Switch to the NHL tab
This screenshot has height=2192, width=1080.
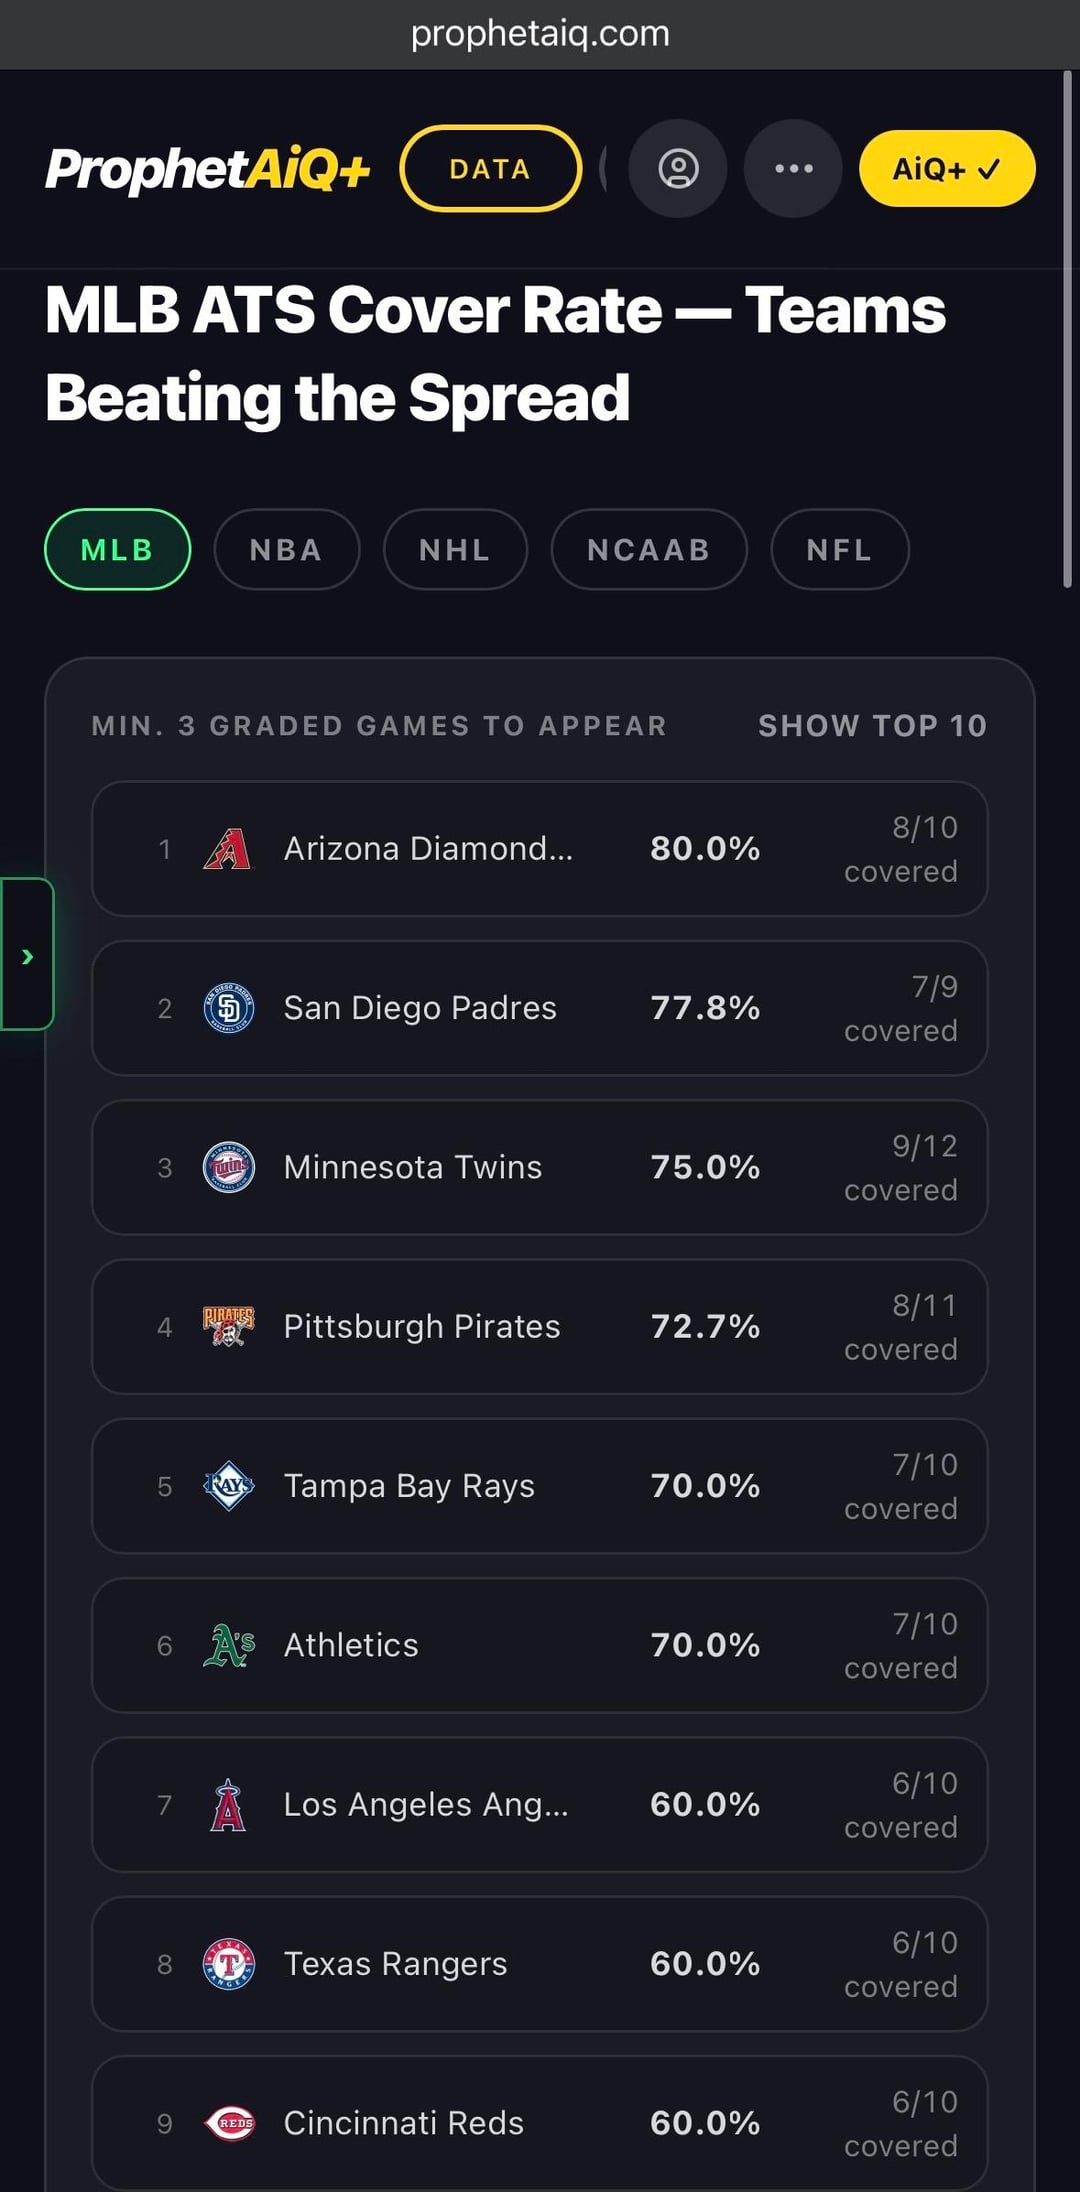455,550
